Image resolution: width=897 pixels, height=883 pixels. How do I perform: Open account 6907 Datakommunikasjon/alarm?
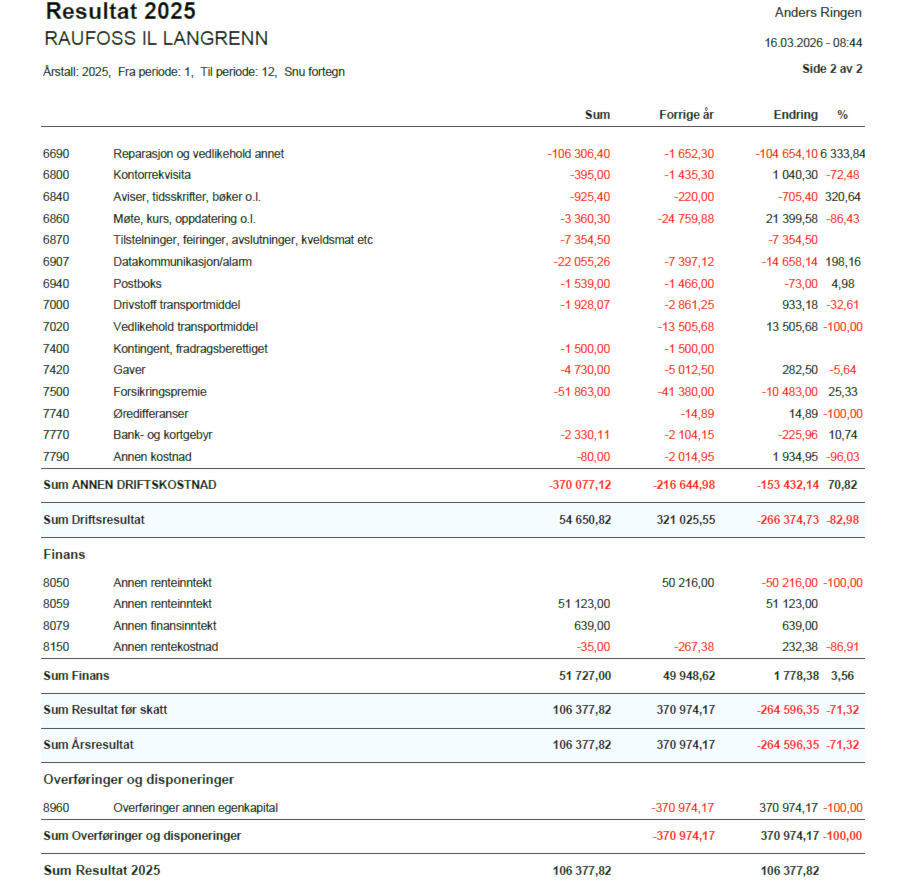[182, 262]
